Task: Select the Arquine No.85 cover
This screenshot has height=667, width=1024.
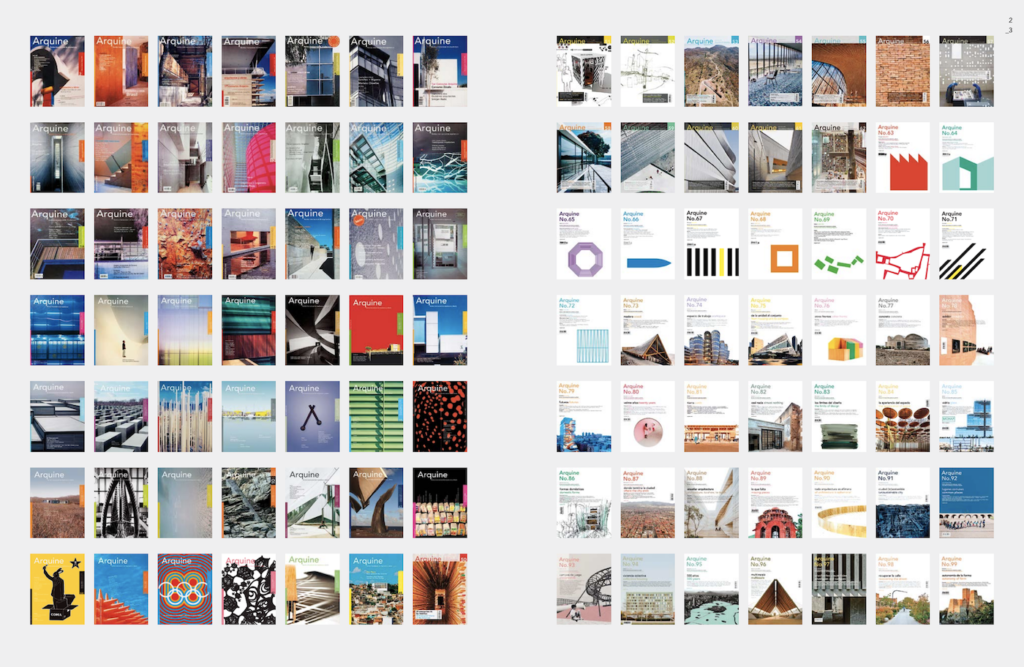Action: click(x=967, y=416)
